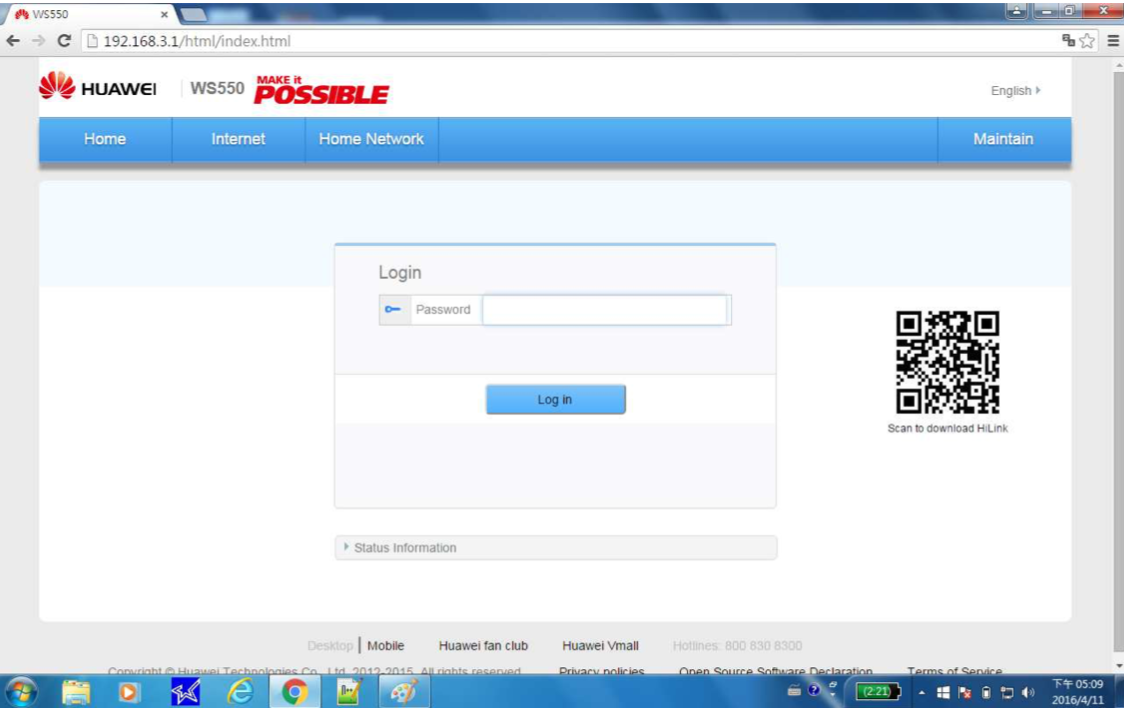The width and height of the screenshot is (1124, 708).
Task: Open the Chrome menu hamburger icon
Action: point(1113,41)
